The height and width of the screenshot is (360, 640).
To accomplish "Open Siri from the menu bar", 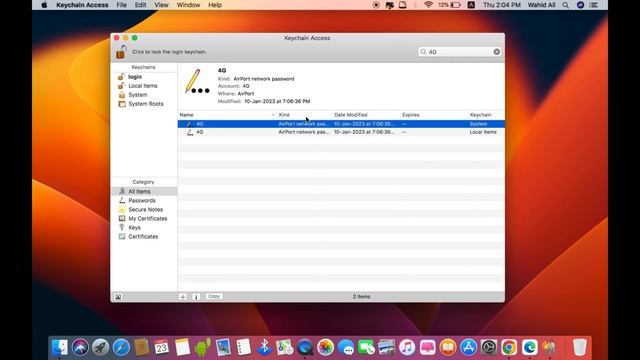I will (x=580, y=5).
